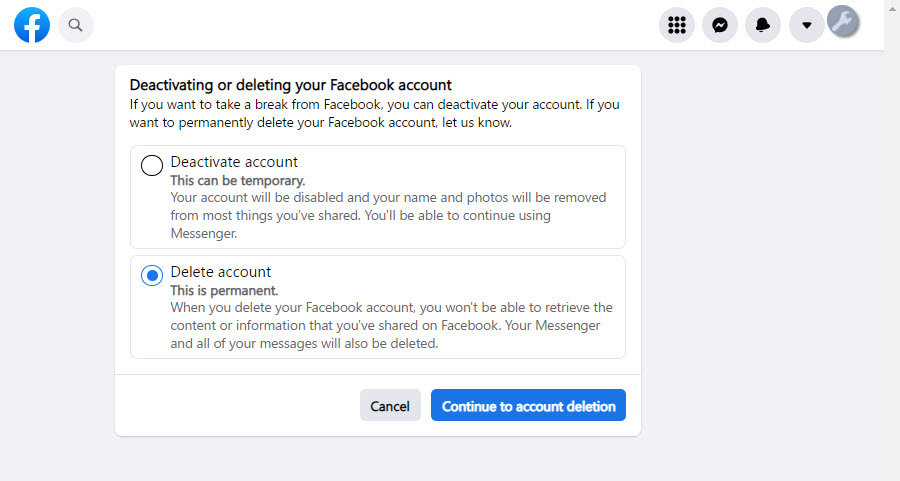Open Messenger from the top bar
The height and width of the screenshot is (481, 900).
click(720, 25)
